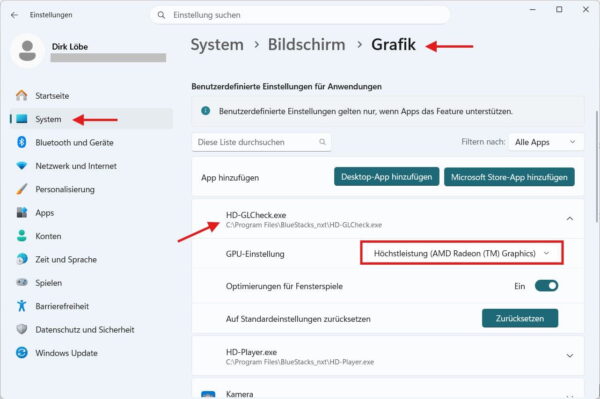Click the Bluetooth icon in sidebar
The image size is (600, 399).
[21, 142]
